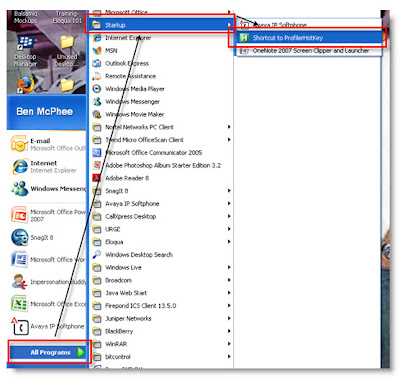Open Internet Explorer pinned Internet item
Viewport: 400px width, 378px height.
pos(48,166)
